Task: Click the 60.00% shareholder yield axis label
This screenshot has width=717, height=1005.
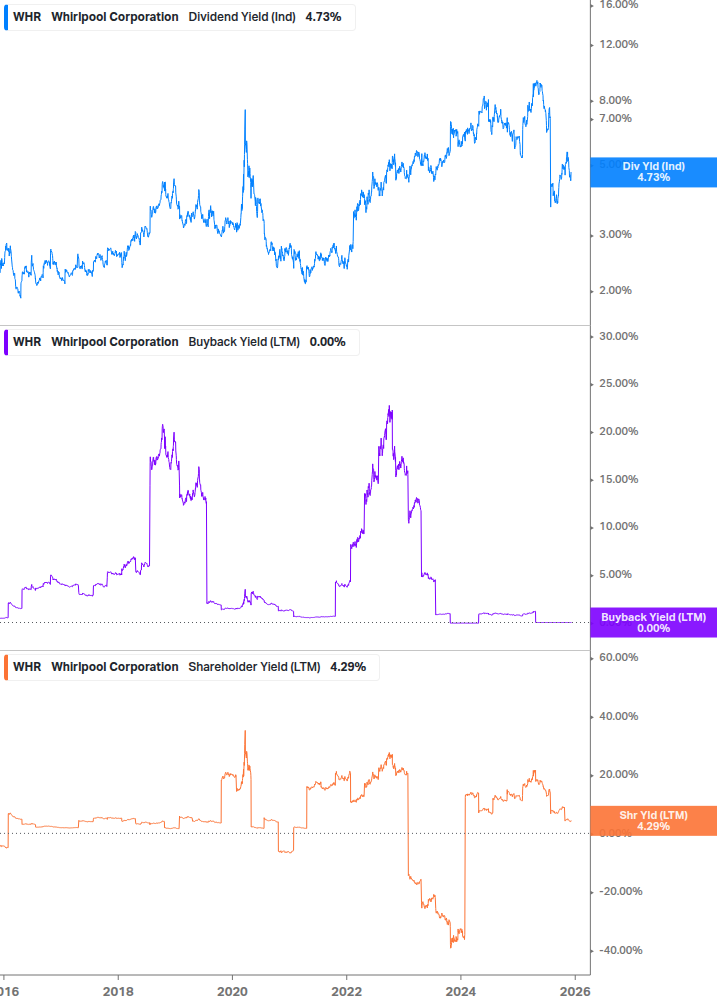Action: [618, 658]
